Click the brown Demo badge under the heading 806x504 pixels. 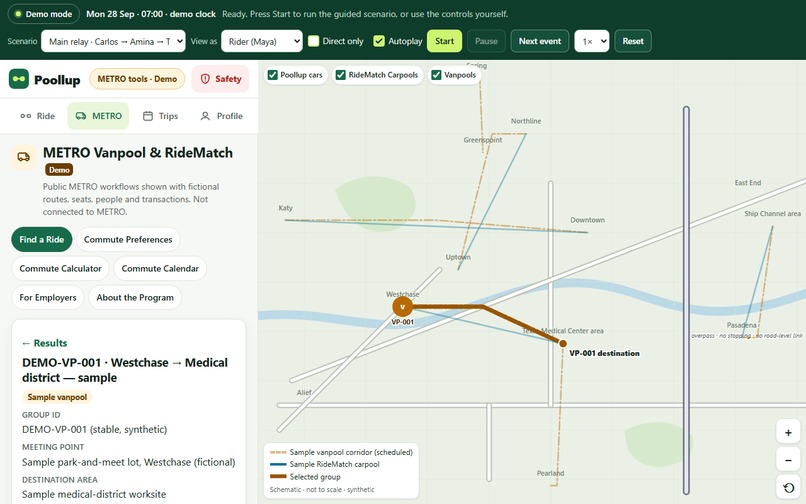(59, 170)
